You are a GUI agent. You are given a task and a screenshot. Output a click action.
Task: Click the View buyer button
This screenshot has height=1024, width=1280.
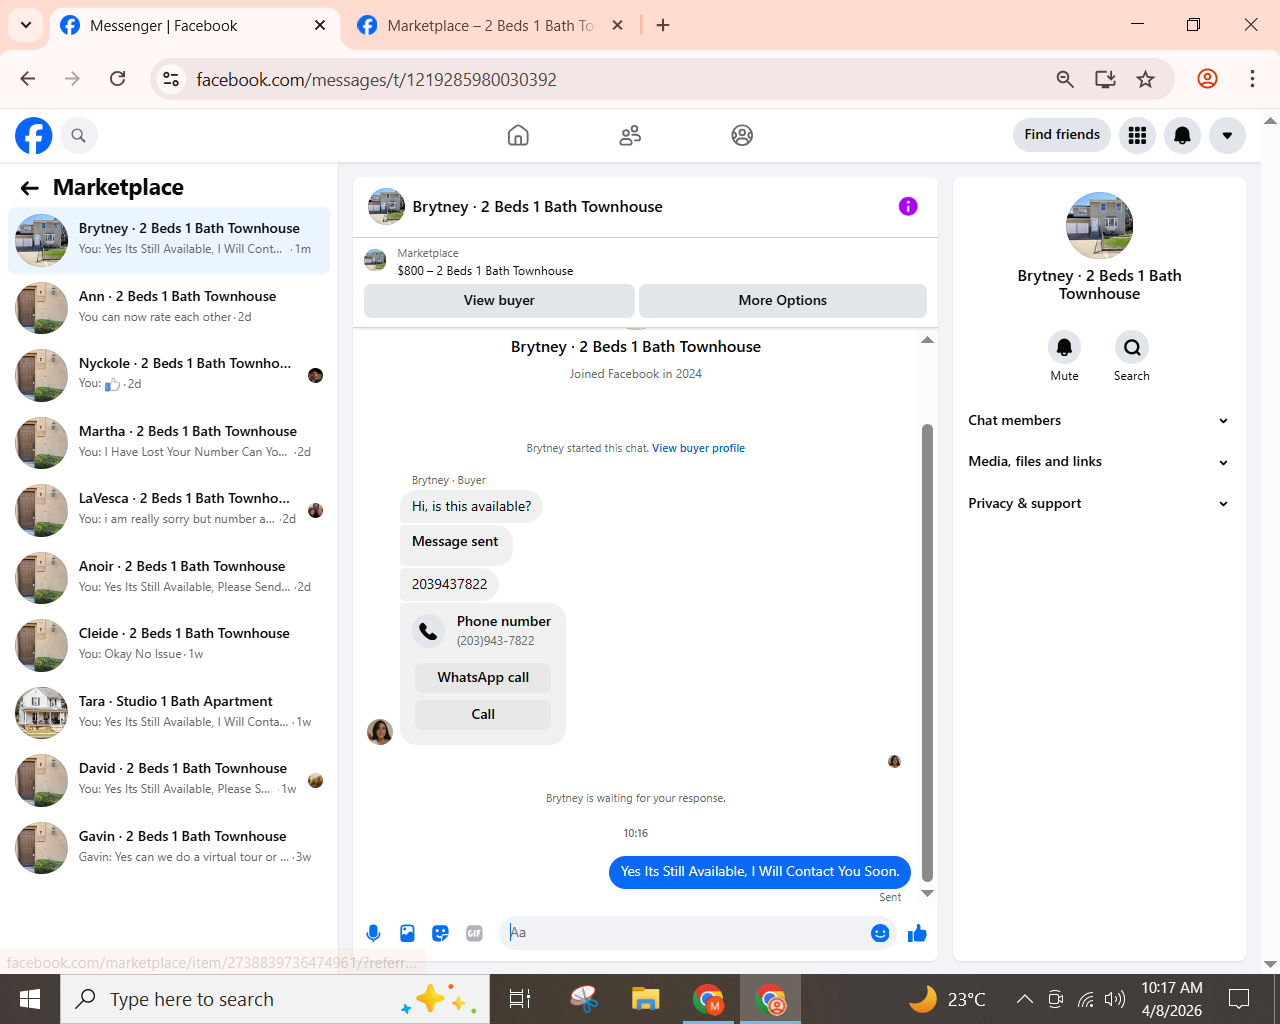tap(499, 300)
